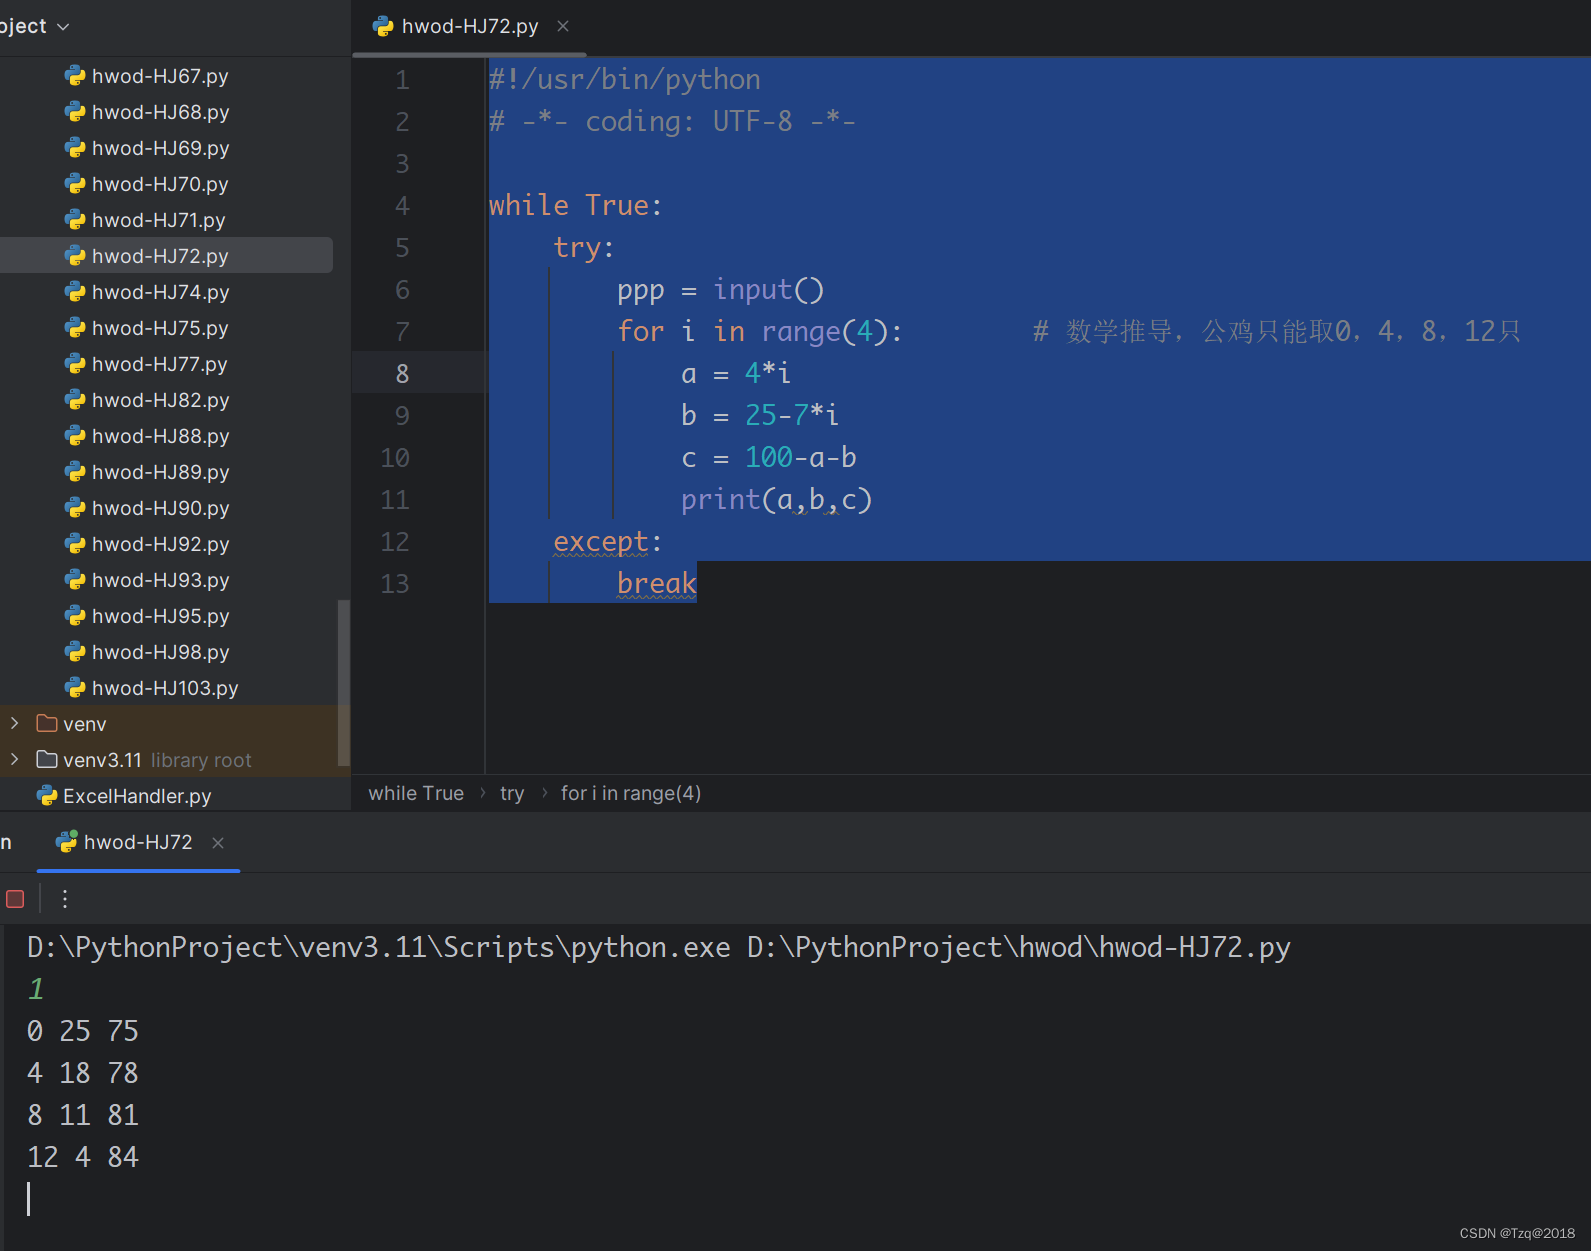Screen dimensions: 1591x1251
Task: Close the hwod-HJ72 run tab
Action: (x=218, y=843)
